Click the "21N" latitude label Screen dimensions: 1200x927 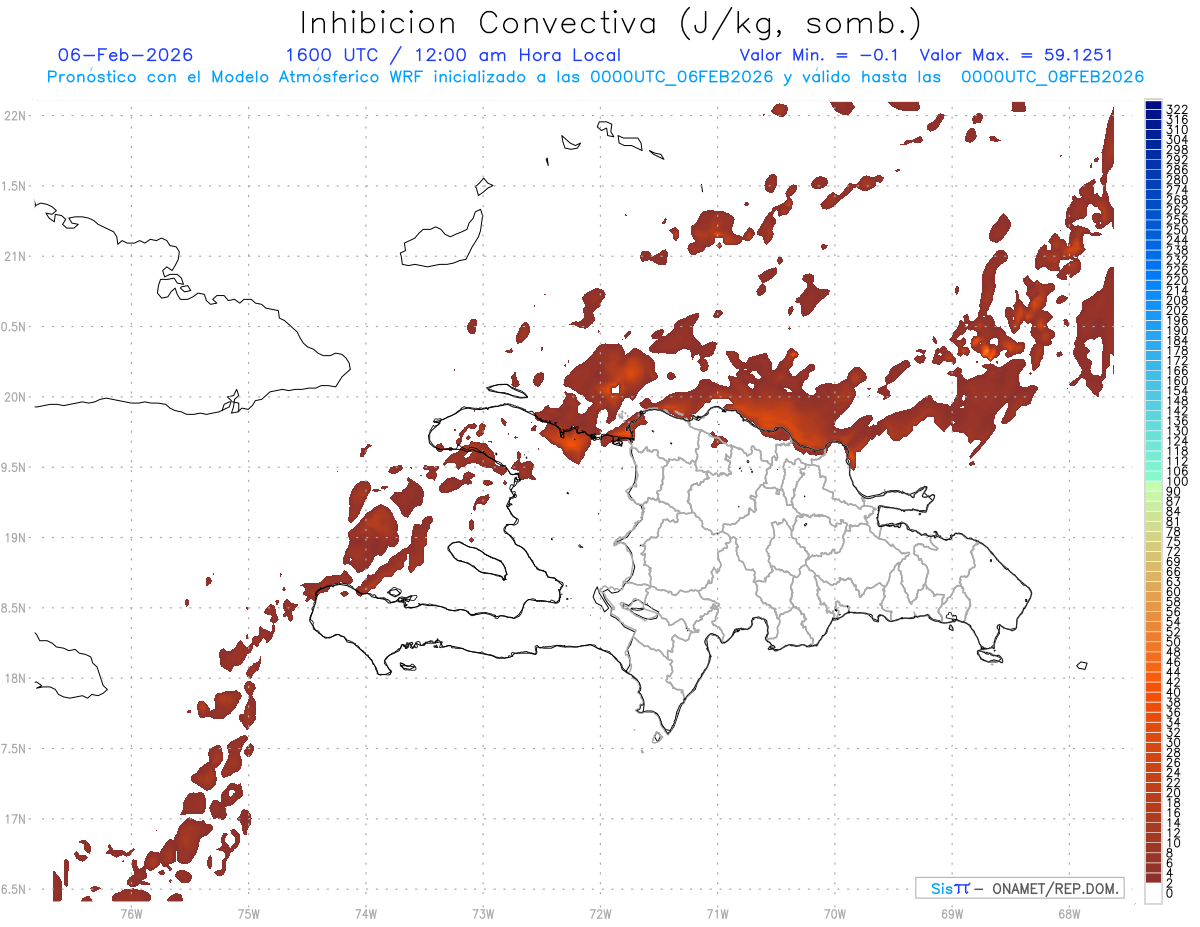[15, 256]
